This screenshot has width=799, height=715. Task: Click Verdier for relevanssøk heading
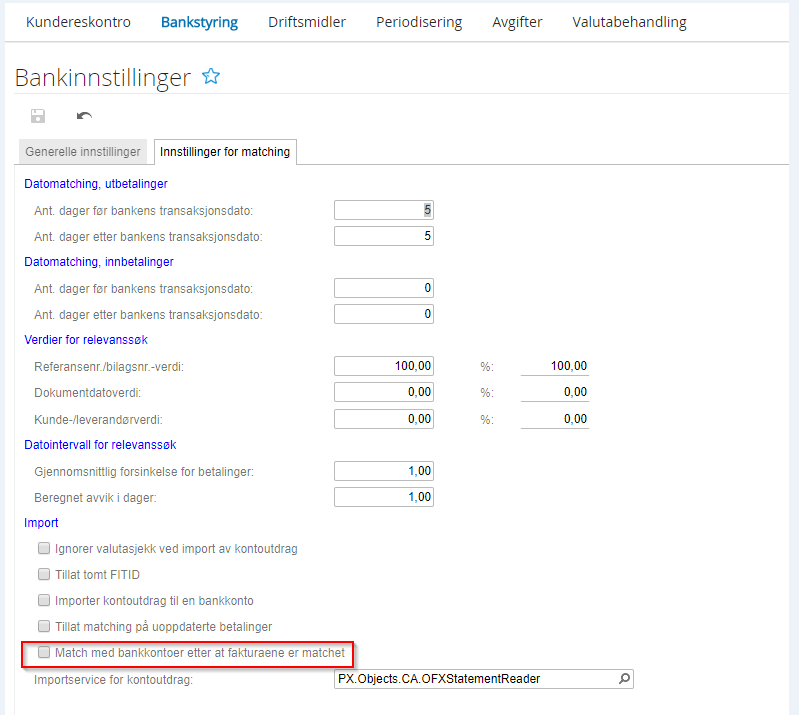86,340
